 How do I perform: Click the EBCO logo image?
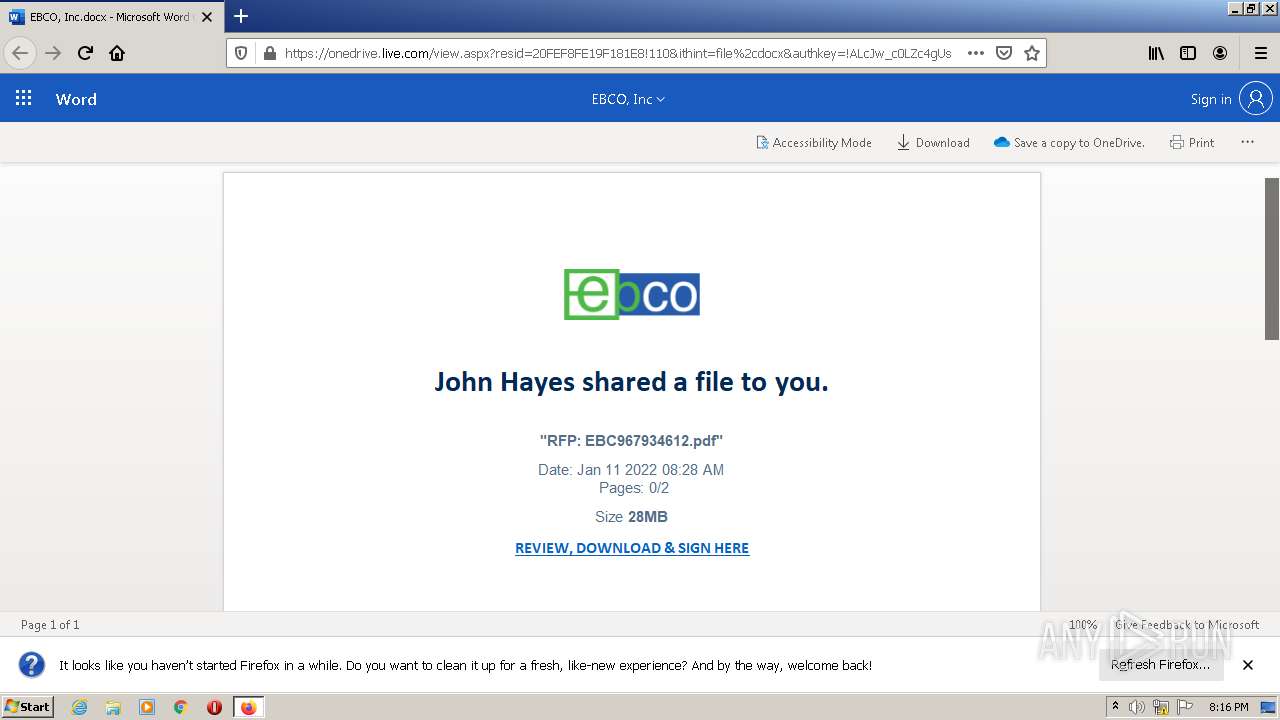tap(632, 294)
